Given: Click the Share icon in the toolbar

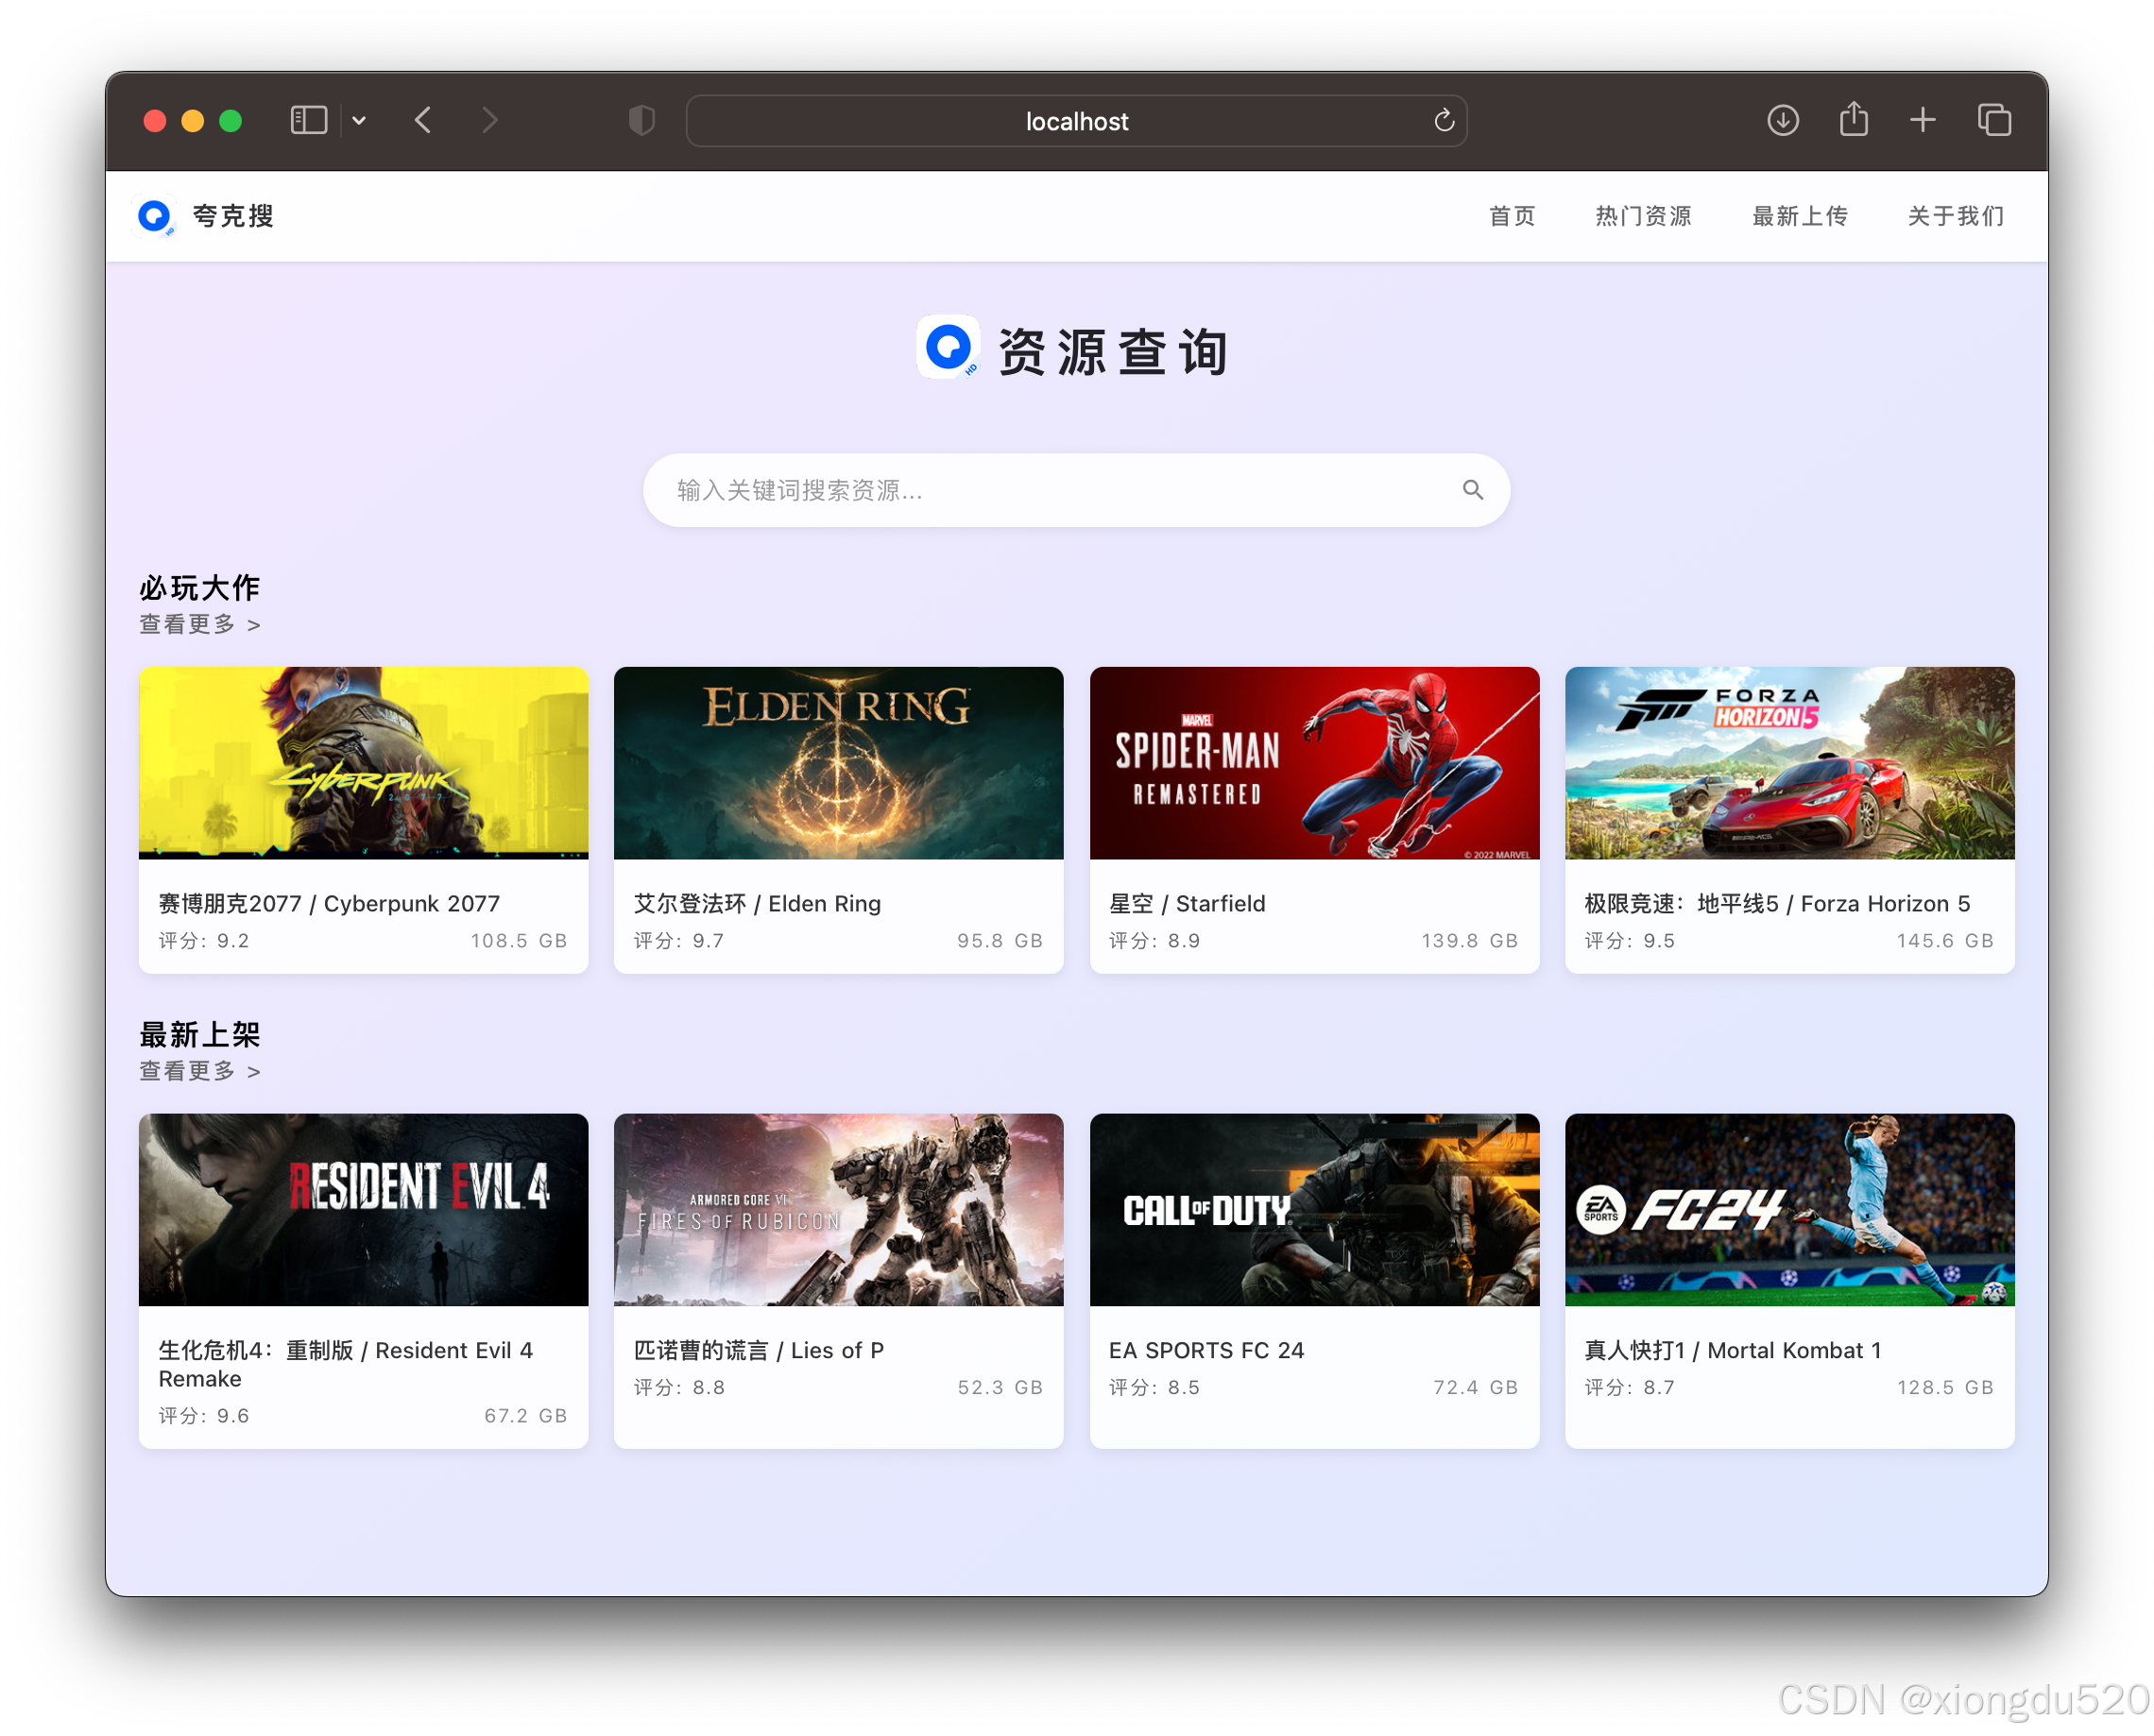Looking at the screenshot, I should (1853, 119).
